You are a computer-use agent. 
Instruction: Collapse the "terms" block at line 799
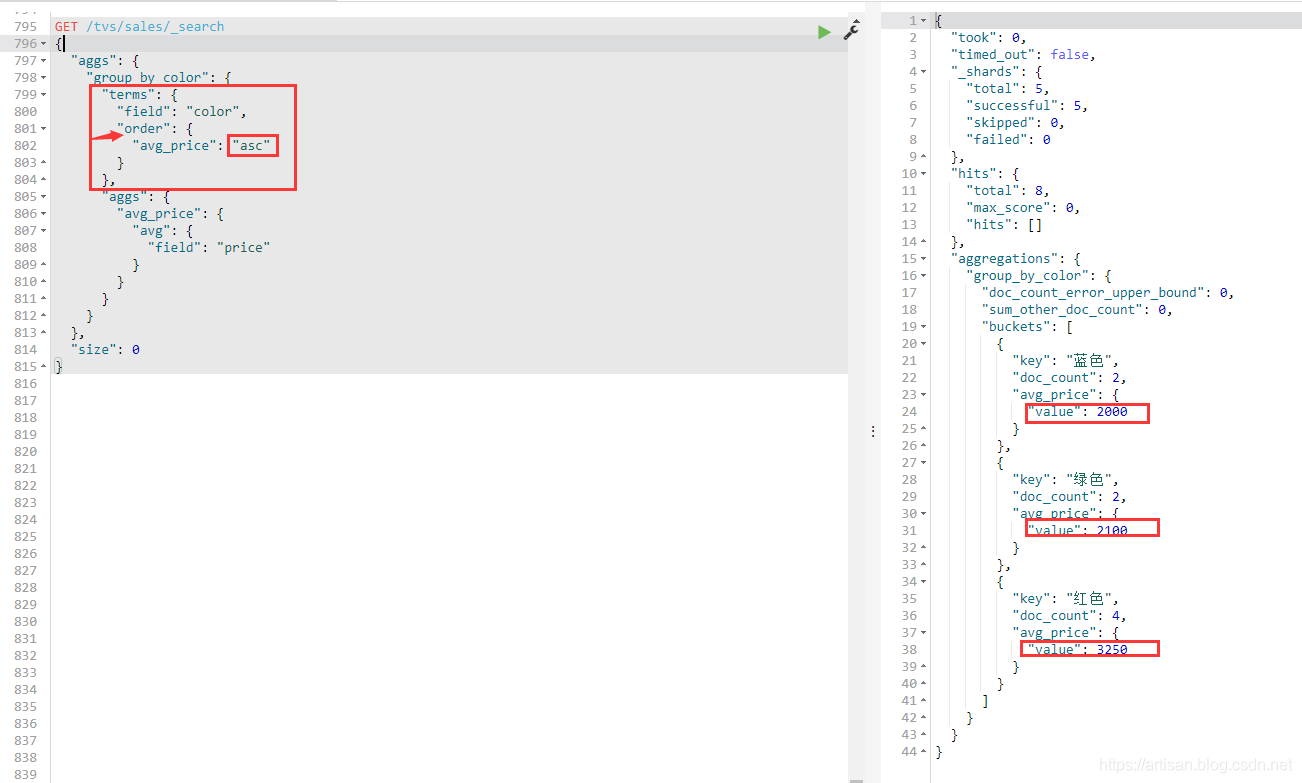[44, 95]
